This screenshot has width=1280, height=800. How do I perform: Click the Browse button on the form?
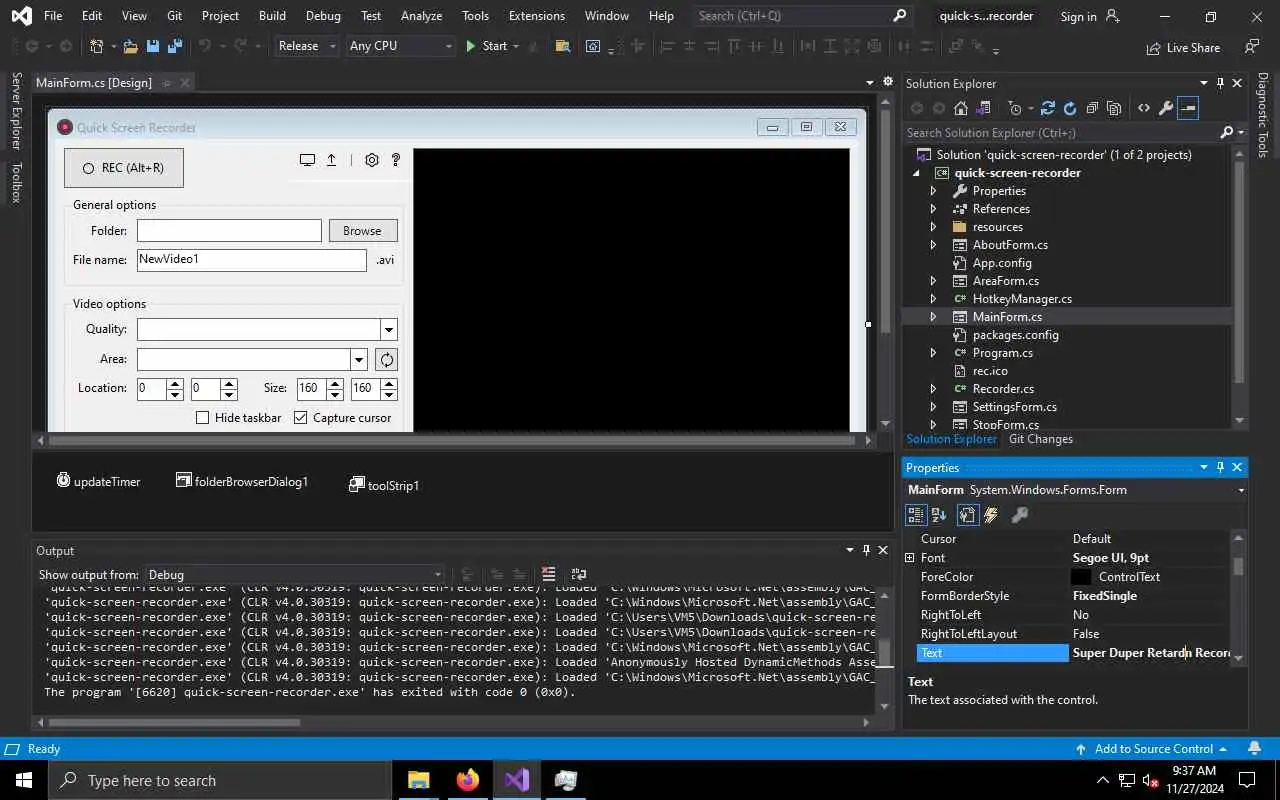point(362,230)
